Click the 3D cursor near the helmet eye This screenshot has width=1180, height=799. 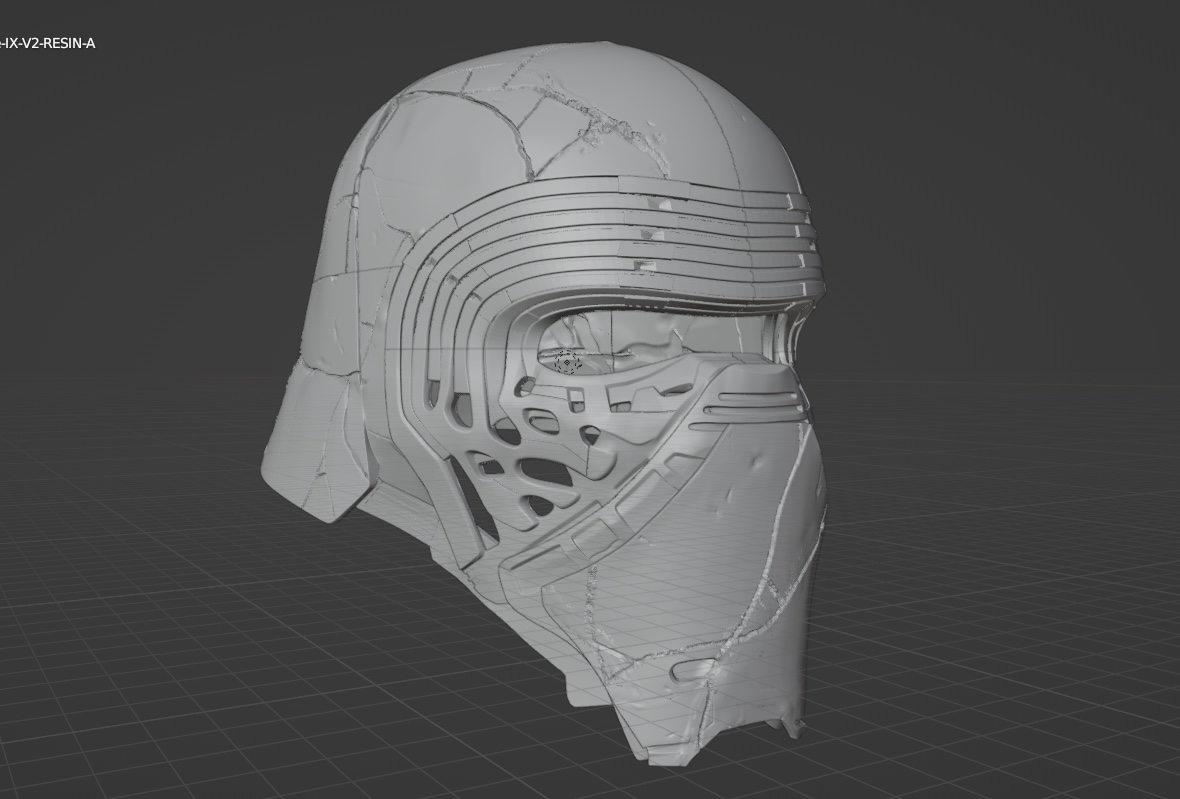[567, 363]
